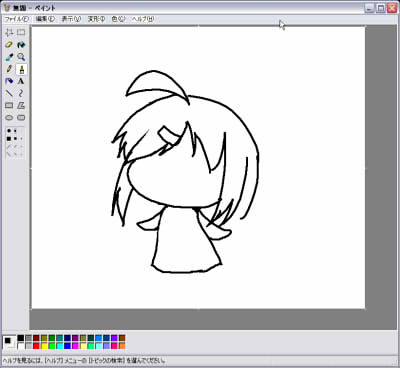Viewport: 400px width, 368px height.
Task: Open the File menu
Action: click(16, 19)
